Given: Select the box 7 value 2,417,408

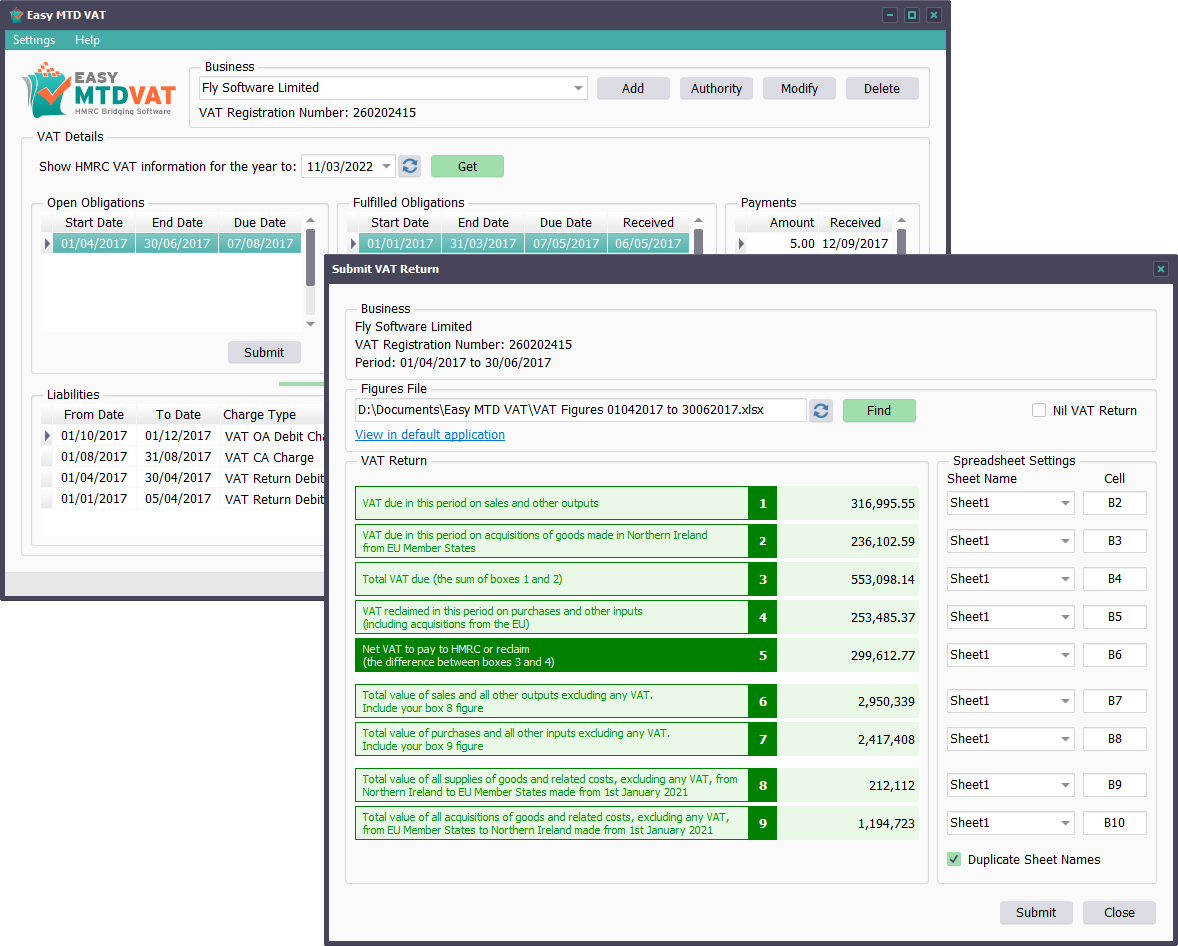Looking at the screenshot, I should (x=887, y=739).
